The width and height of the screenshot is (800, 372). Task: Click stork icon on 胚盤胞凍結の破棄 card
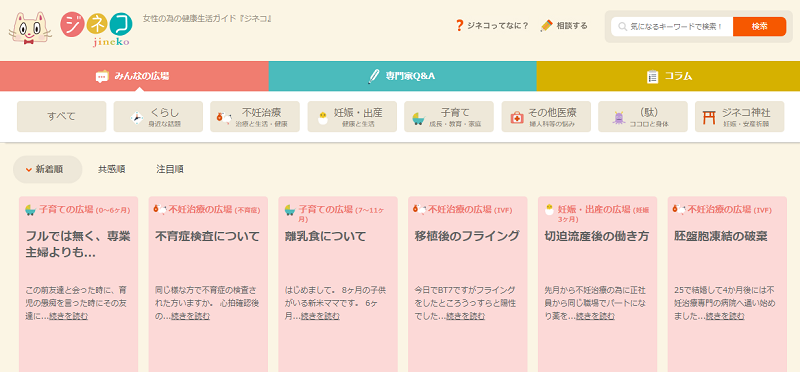pyautogui.click(x=679, y=209)
